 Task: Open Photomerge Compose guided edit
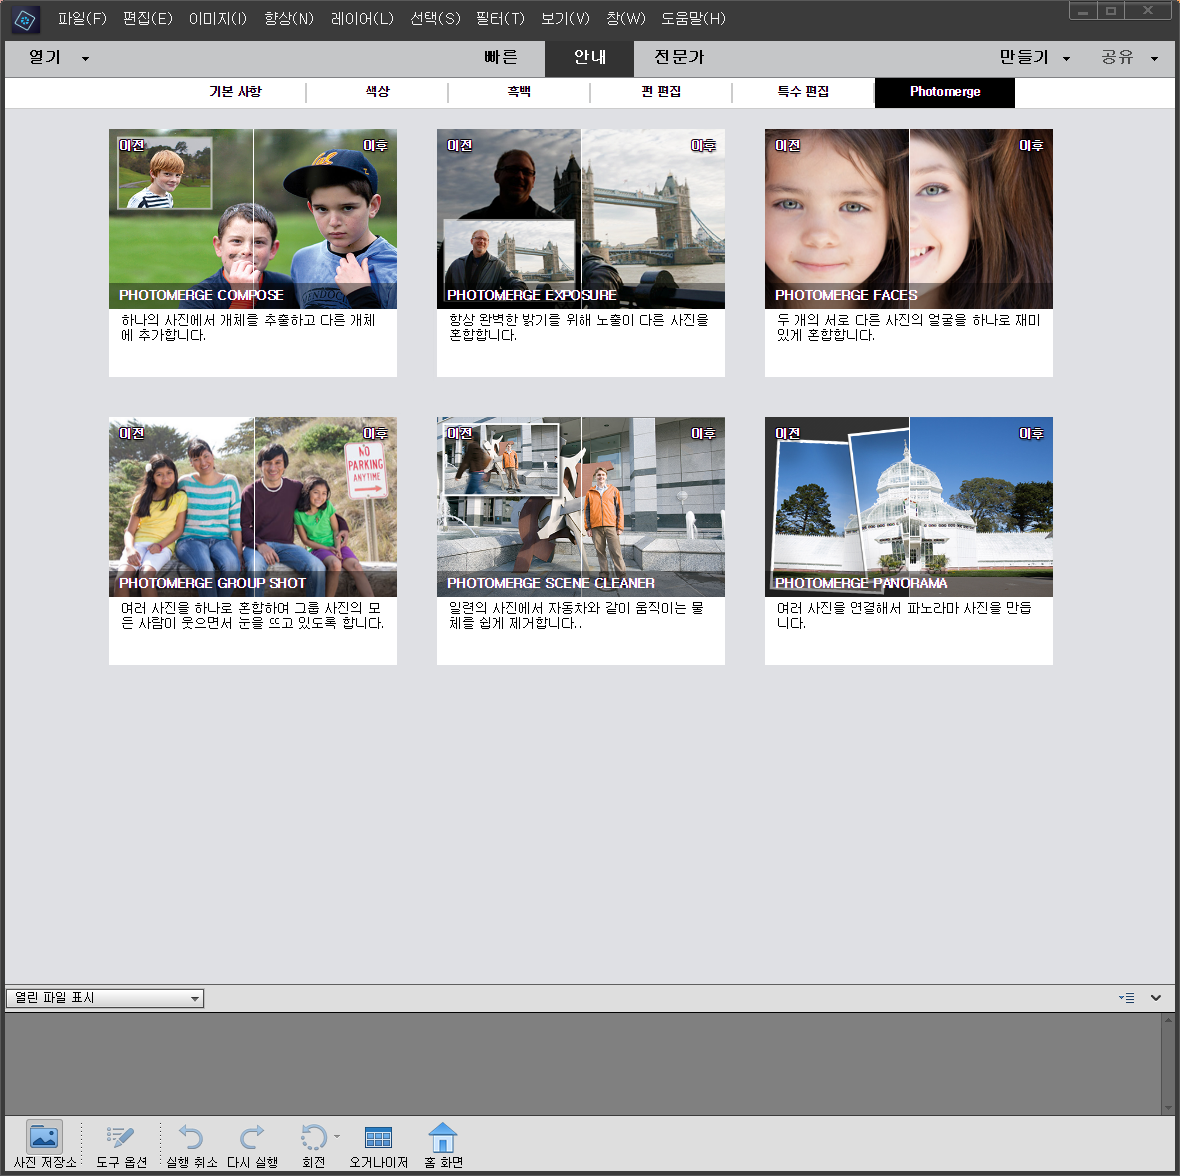tap(253, 219)
